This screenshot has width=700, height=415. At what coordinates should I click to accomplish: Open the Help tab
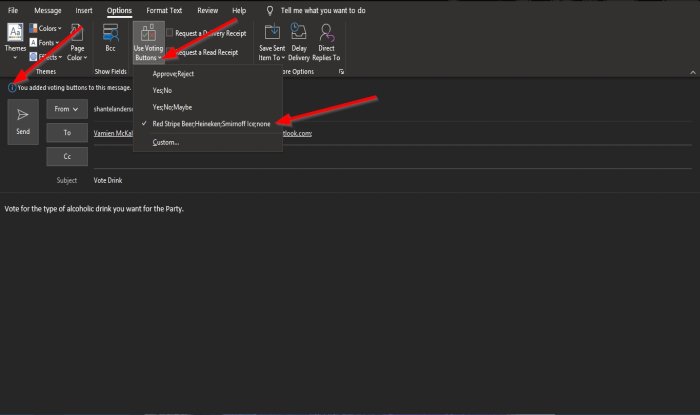point(239,10)
